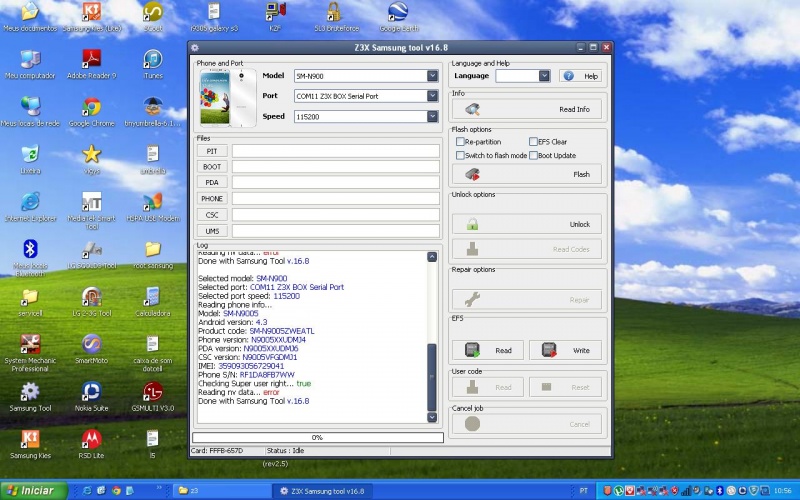The height and width of the screenshot is (500, 800).
Task: Open Calculadora desktop icon
Action: [x=153, y=302]
